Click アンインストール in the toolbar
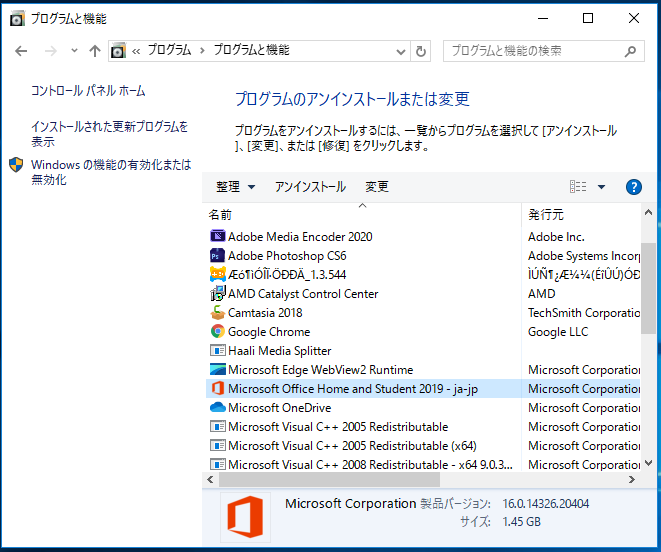Viewport: 661px width, 552px height. pyautogui.click(x=310, y=186)
